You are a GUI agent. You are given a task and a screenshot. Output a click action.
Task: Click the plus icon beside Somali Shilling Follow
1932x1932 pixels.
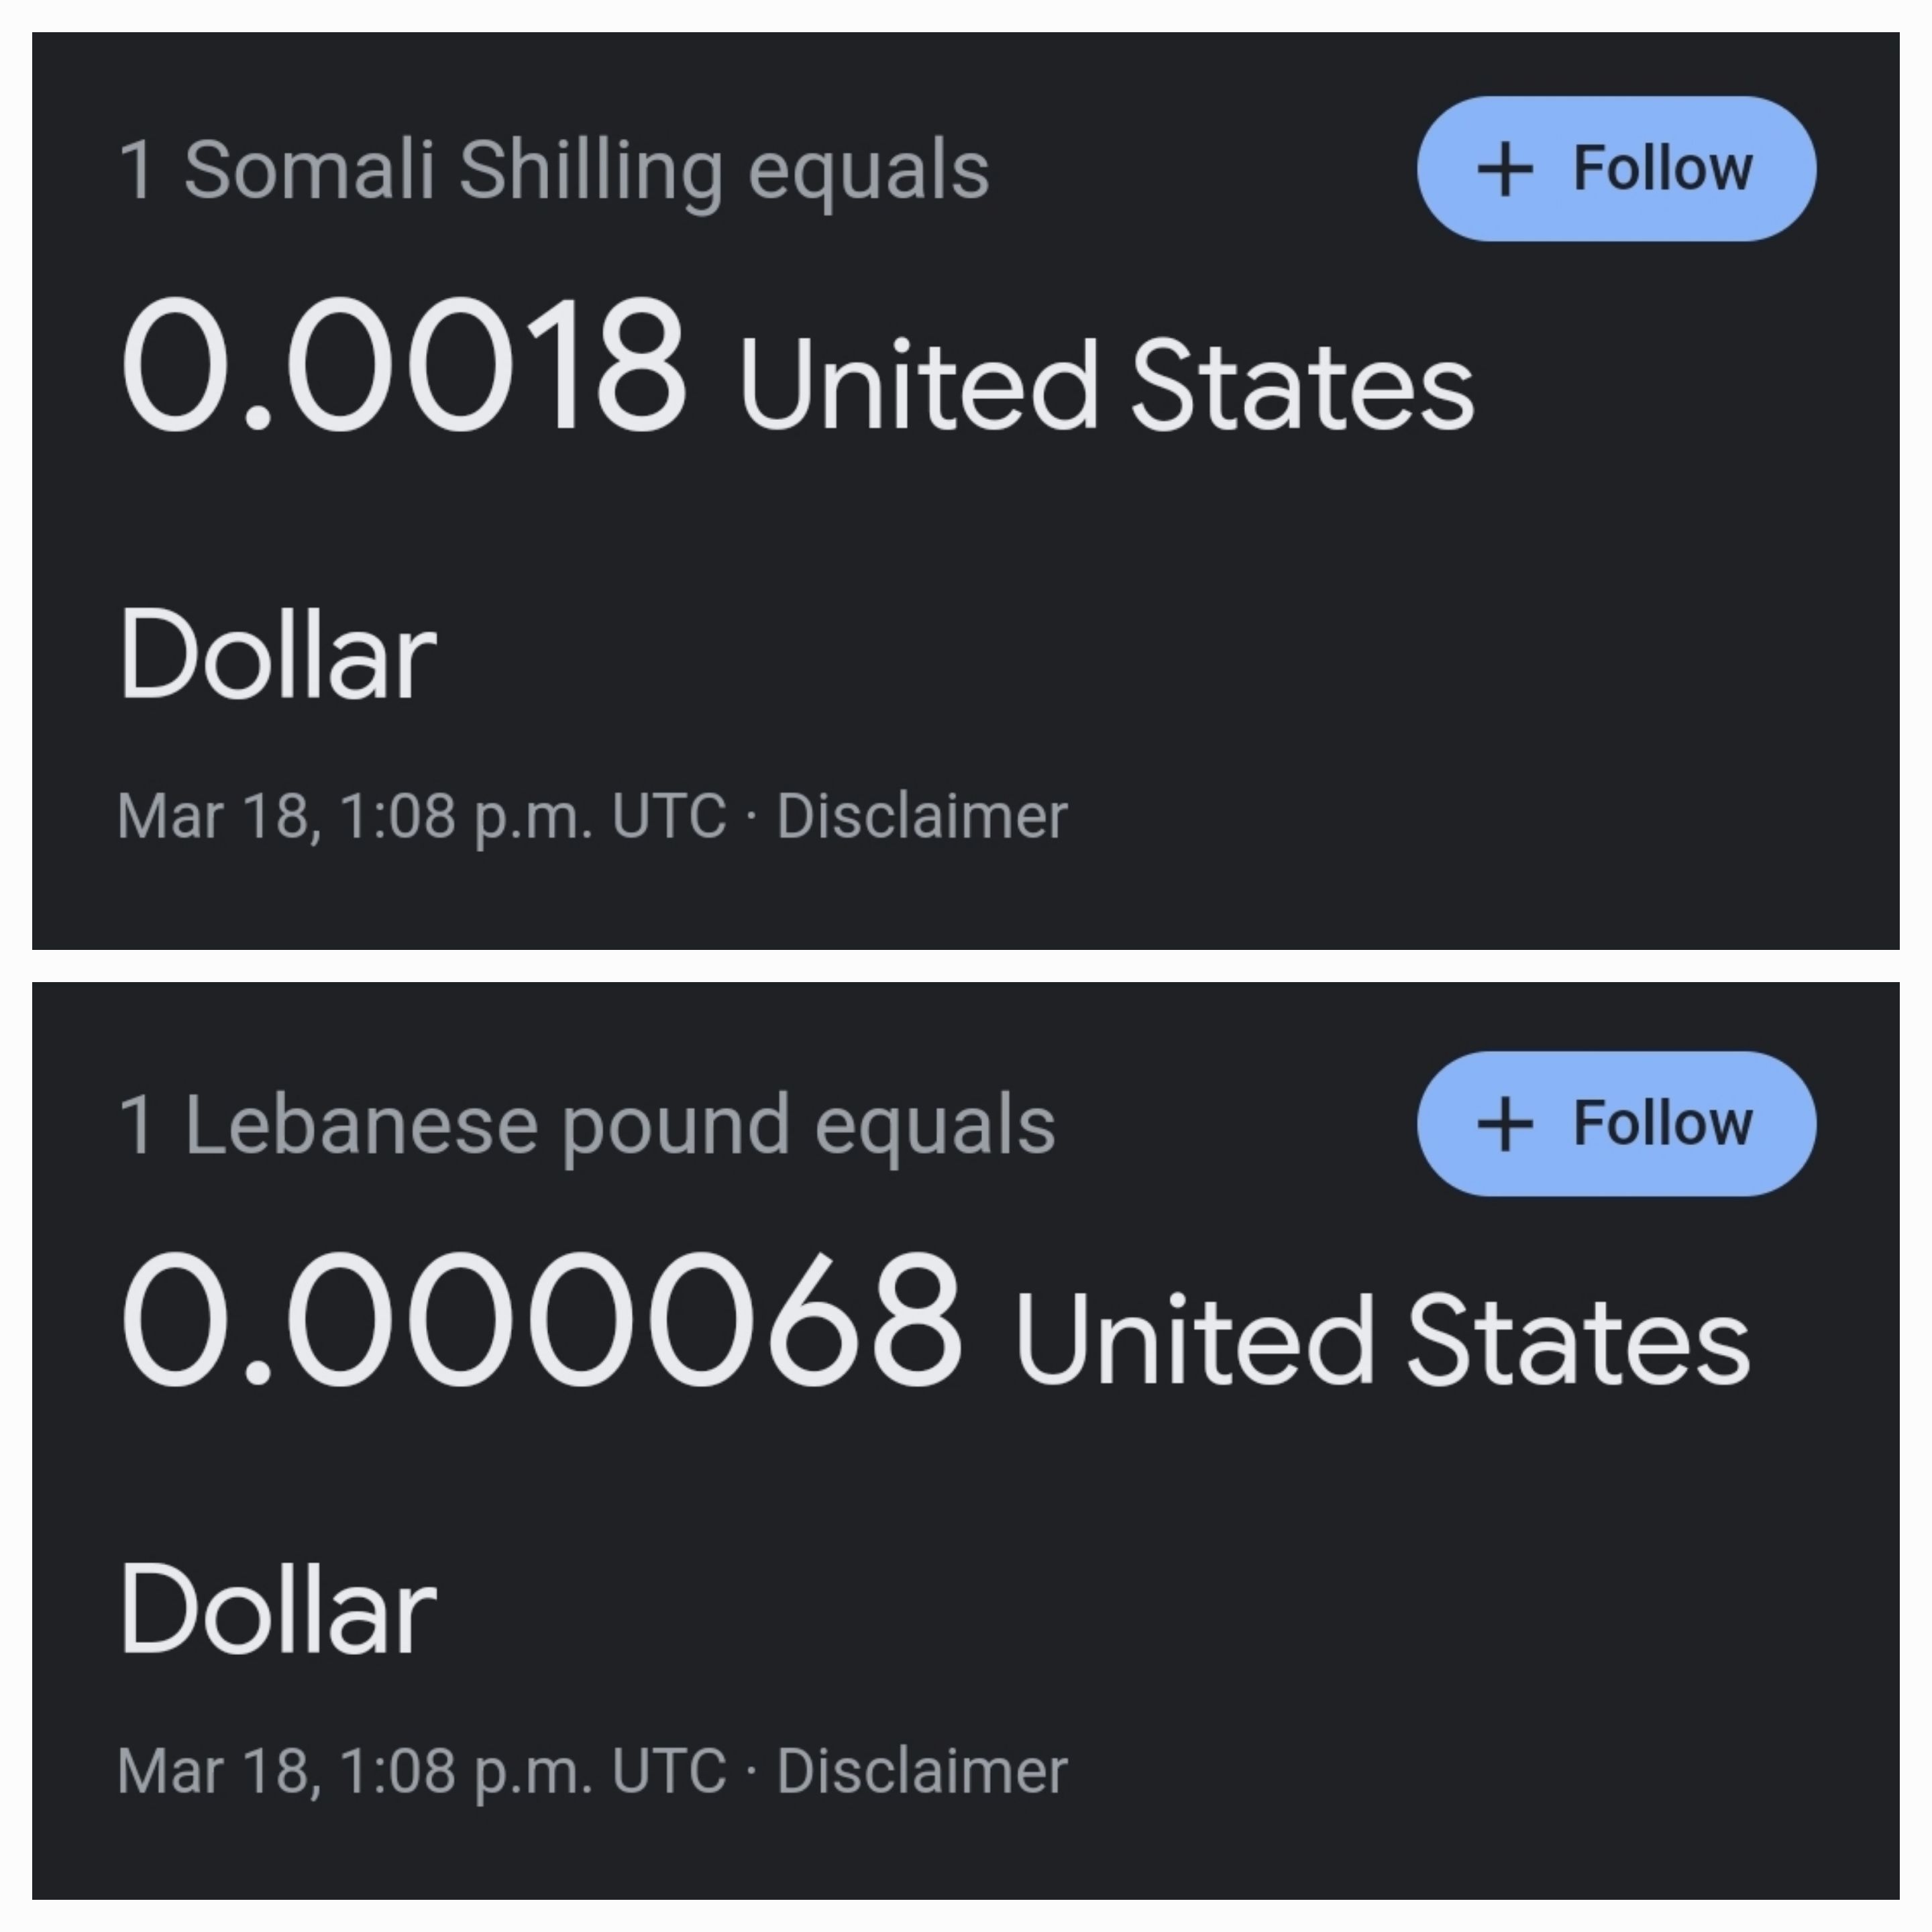(1504, 170)
